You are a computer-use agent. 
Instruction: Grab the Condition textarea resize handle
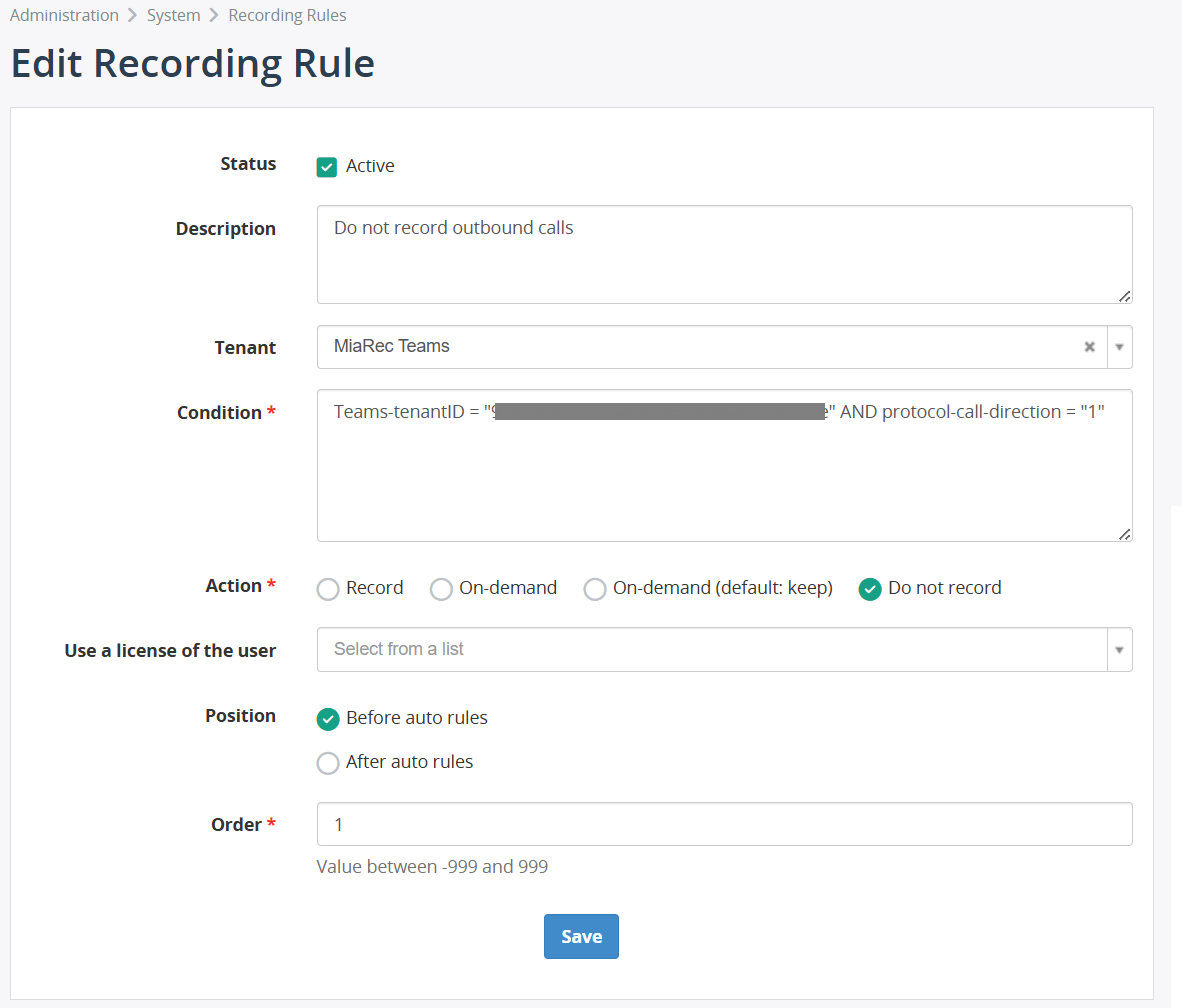tap(1125, 534)
